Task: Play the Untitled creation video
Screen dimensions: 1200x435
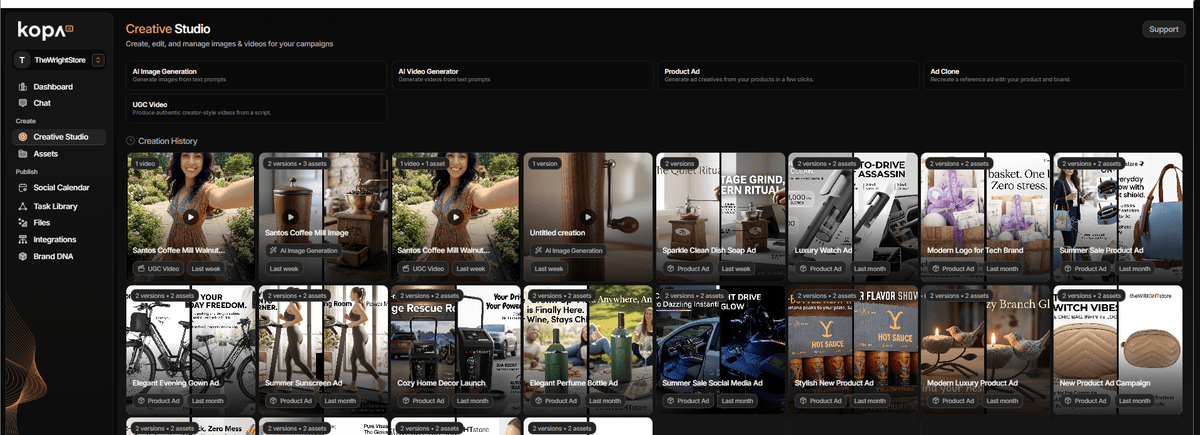Action: point(587,216)
